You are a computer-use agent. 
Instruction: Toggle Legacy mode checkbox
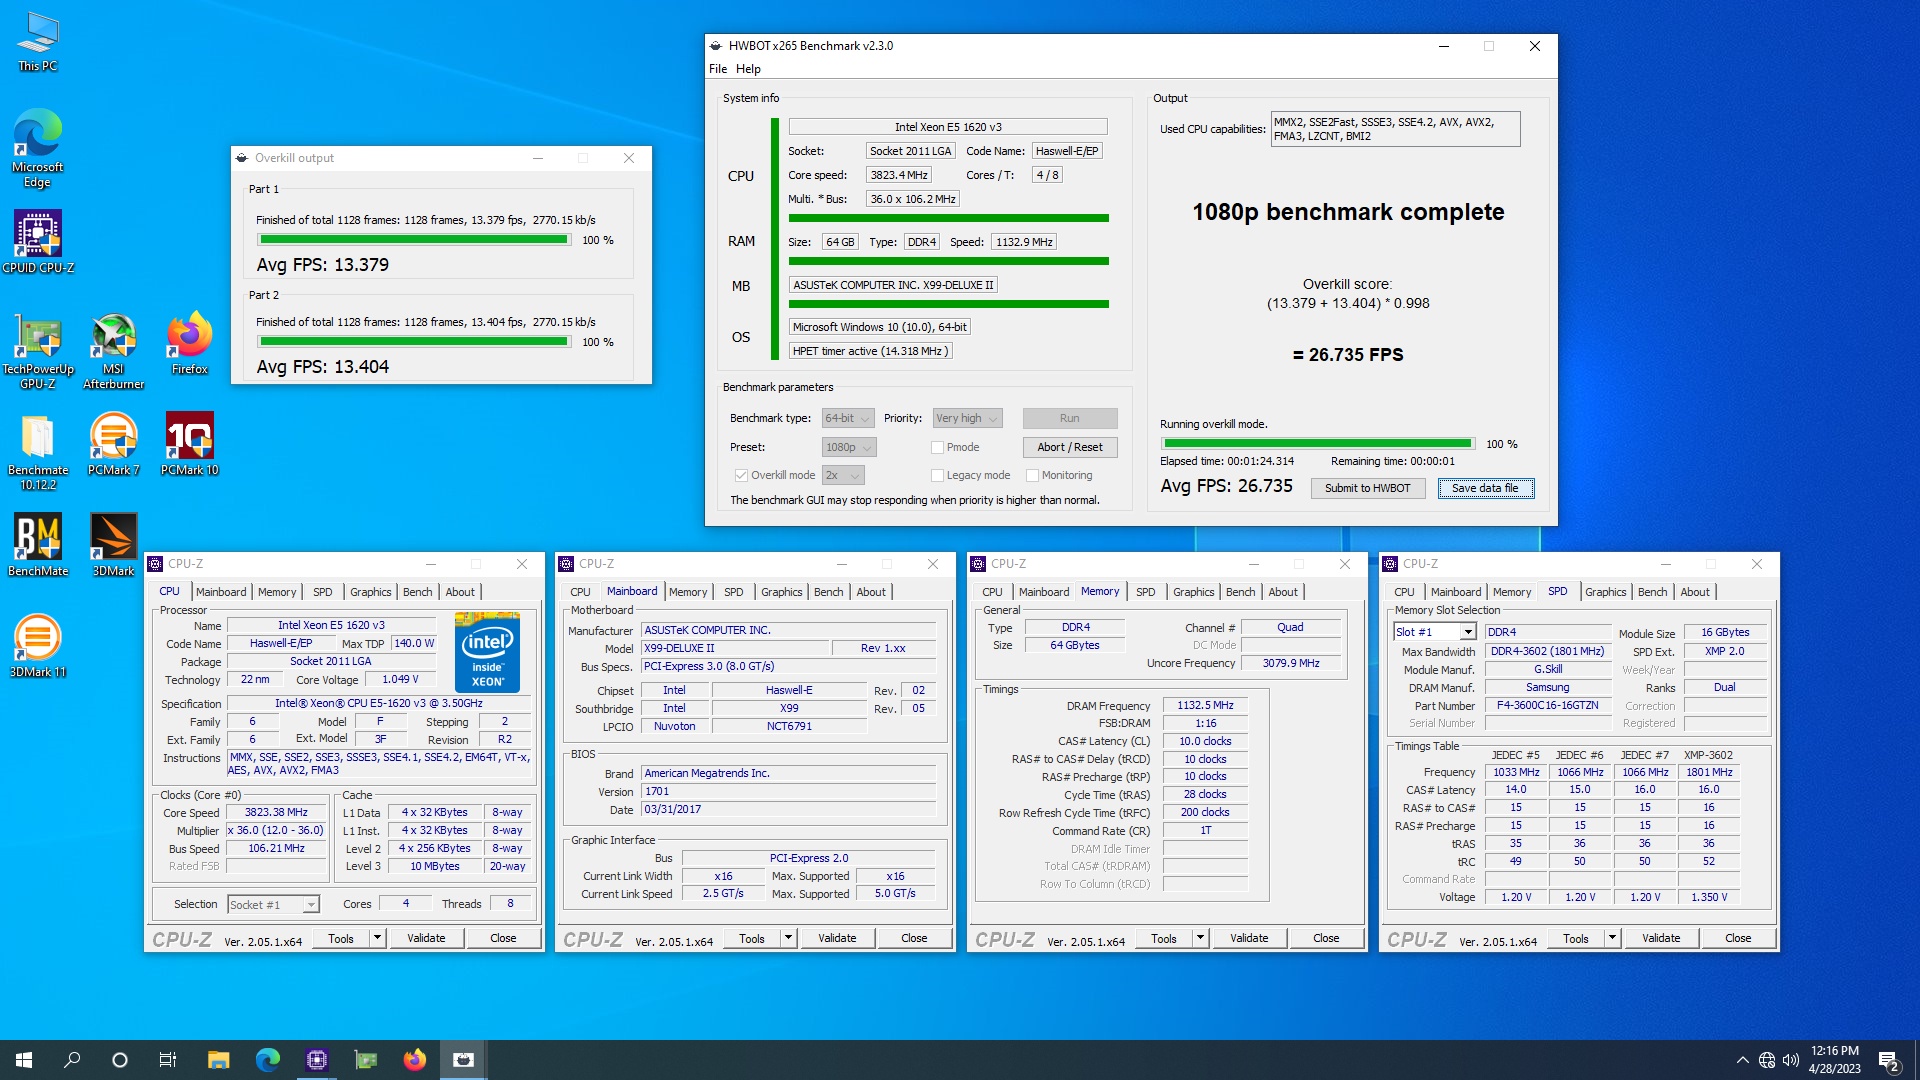[x=937, y=475]
